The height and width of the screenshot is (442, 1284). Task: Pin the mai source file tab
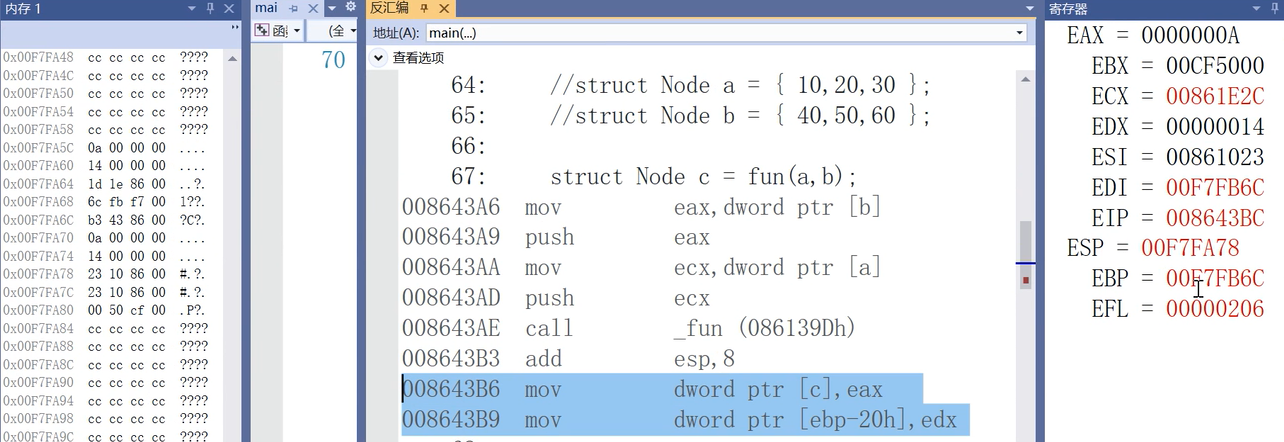pos(294,8)
